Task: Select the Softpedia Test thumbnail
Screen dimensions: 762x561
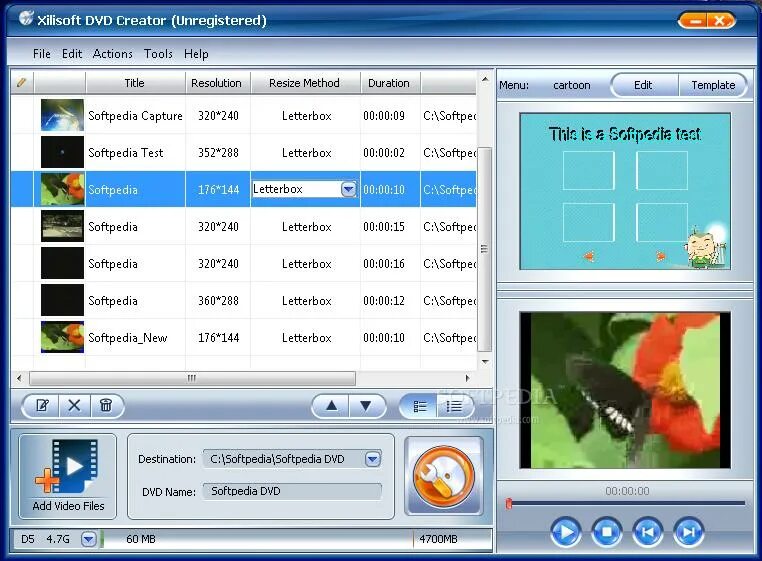Action: pyautogui.click(x=62, y=152)
